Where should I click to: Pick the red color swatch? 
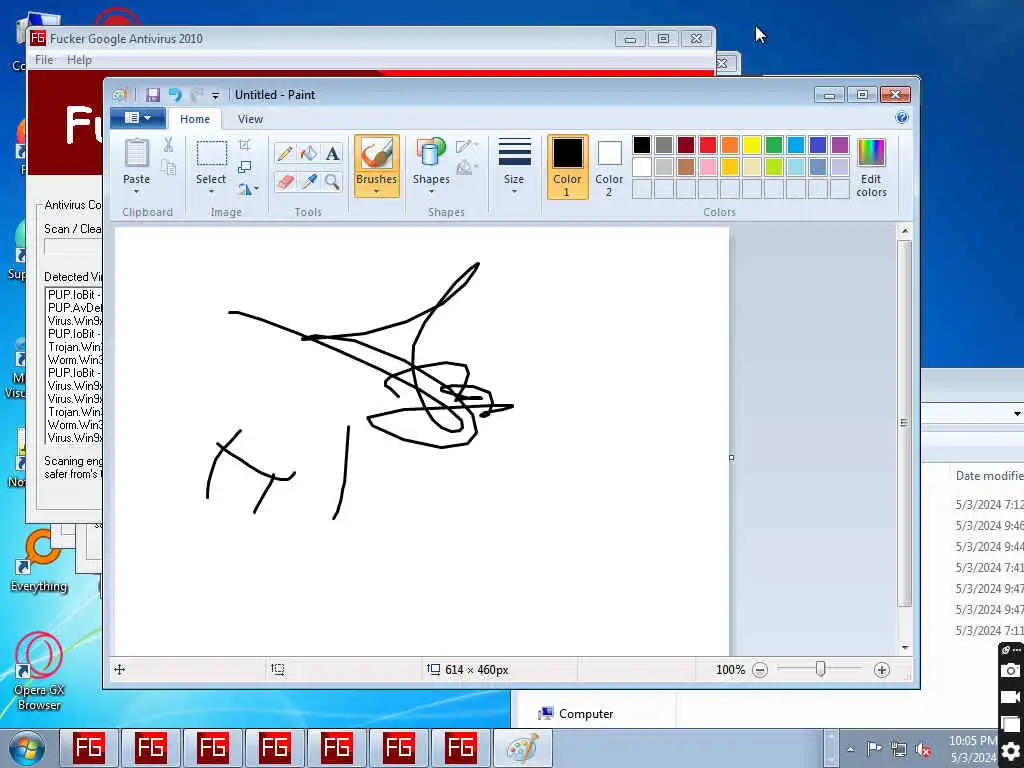point(707,145)
